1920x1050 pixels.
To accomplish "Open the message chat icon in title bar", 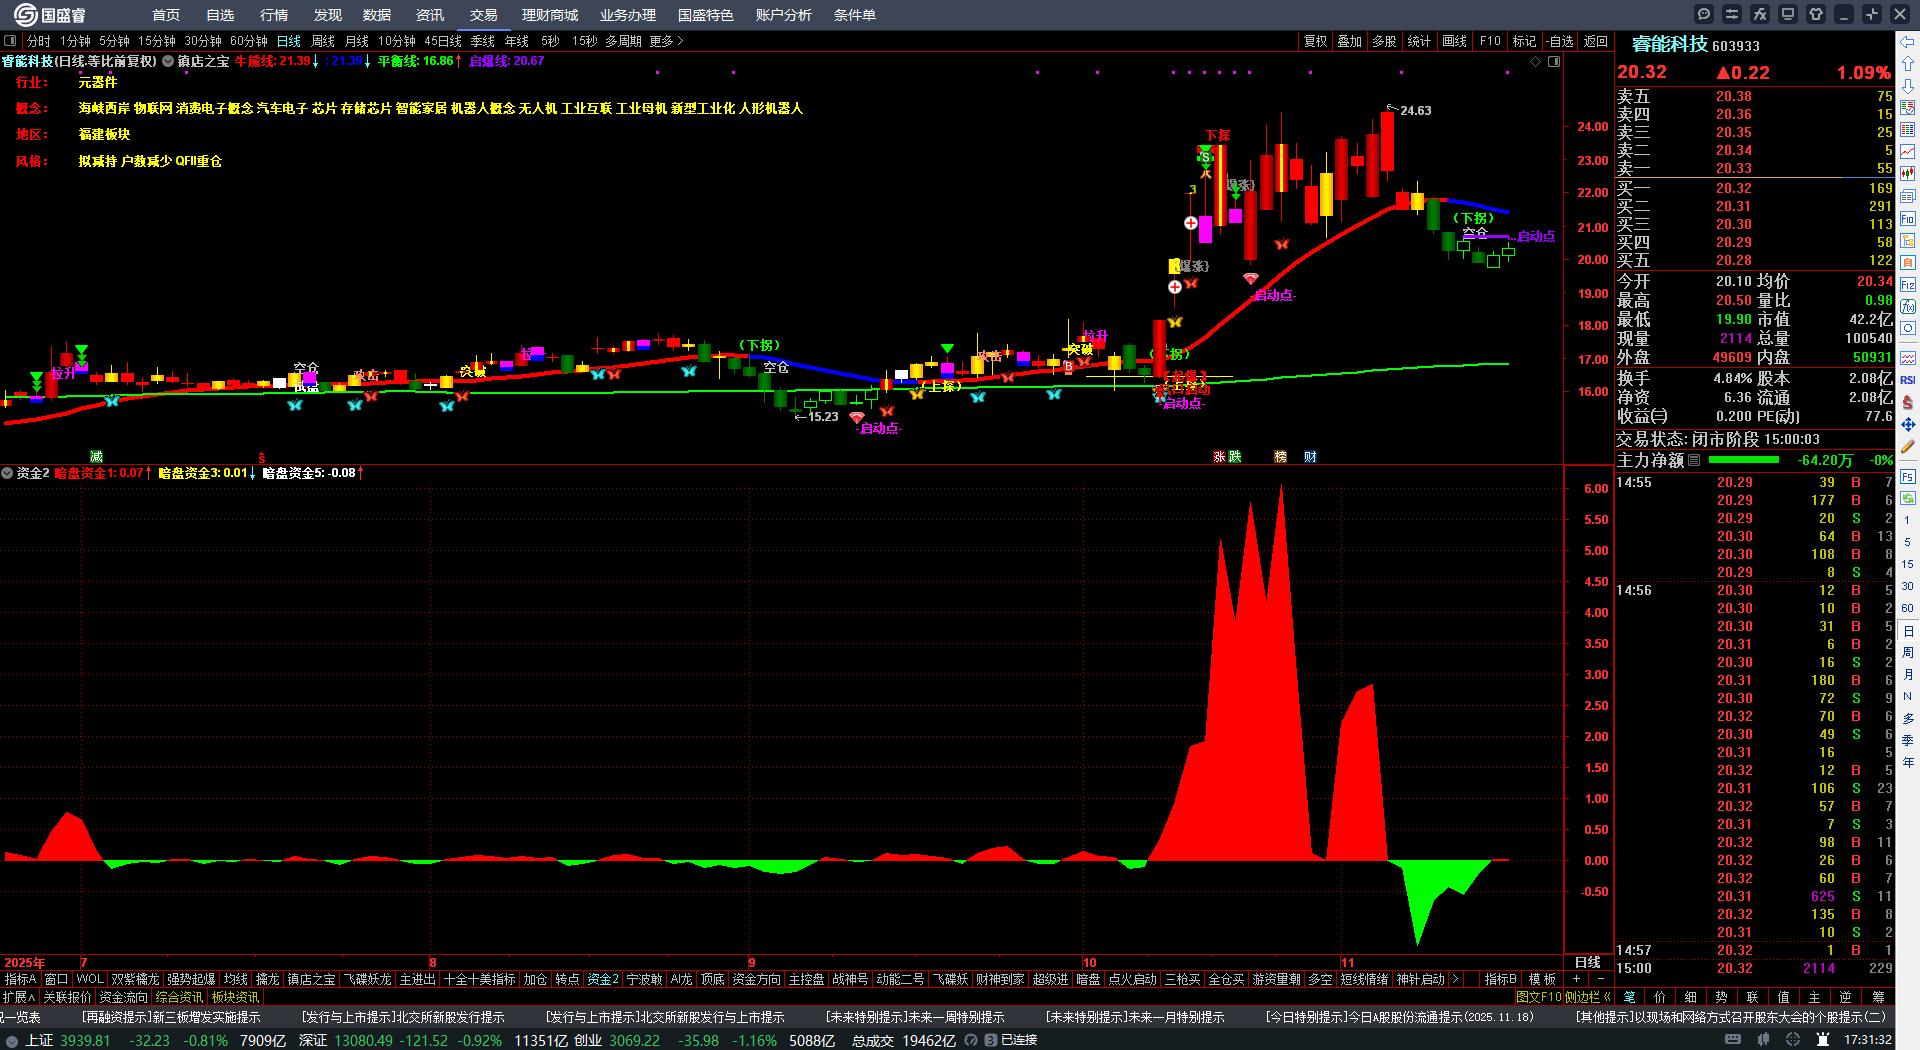I will click(1704, 14).
